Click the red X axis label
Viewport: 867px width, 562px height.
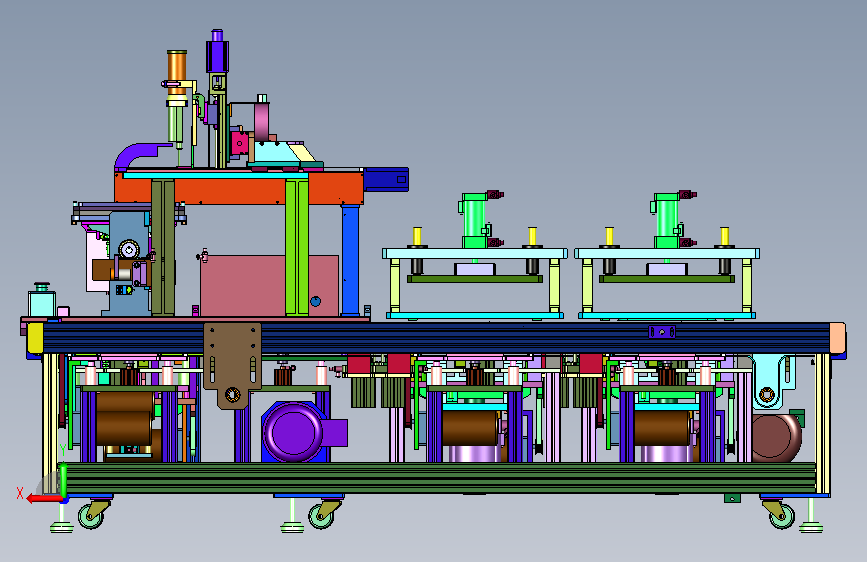(x=20, y=493)
